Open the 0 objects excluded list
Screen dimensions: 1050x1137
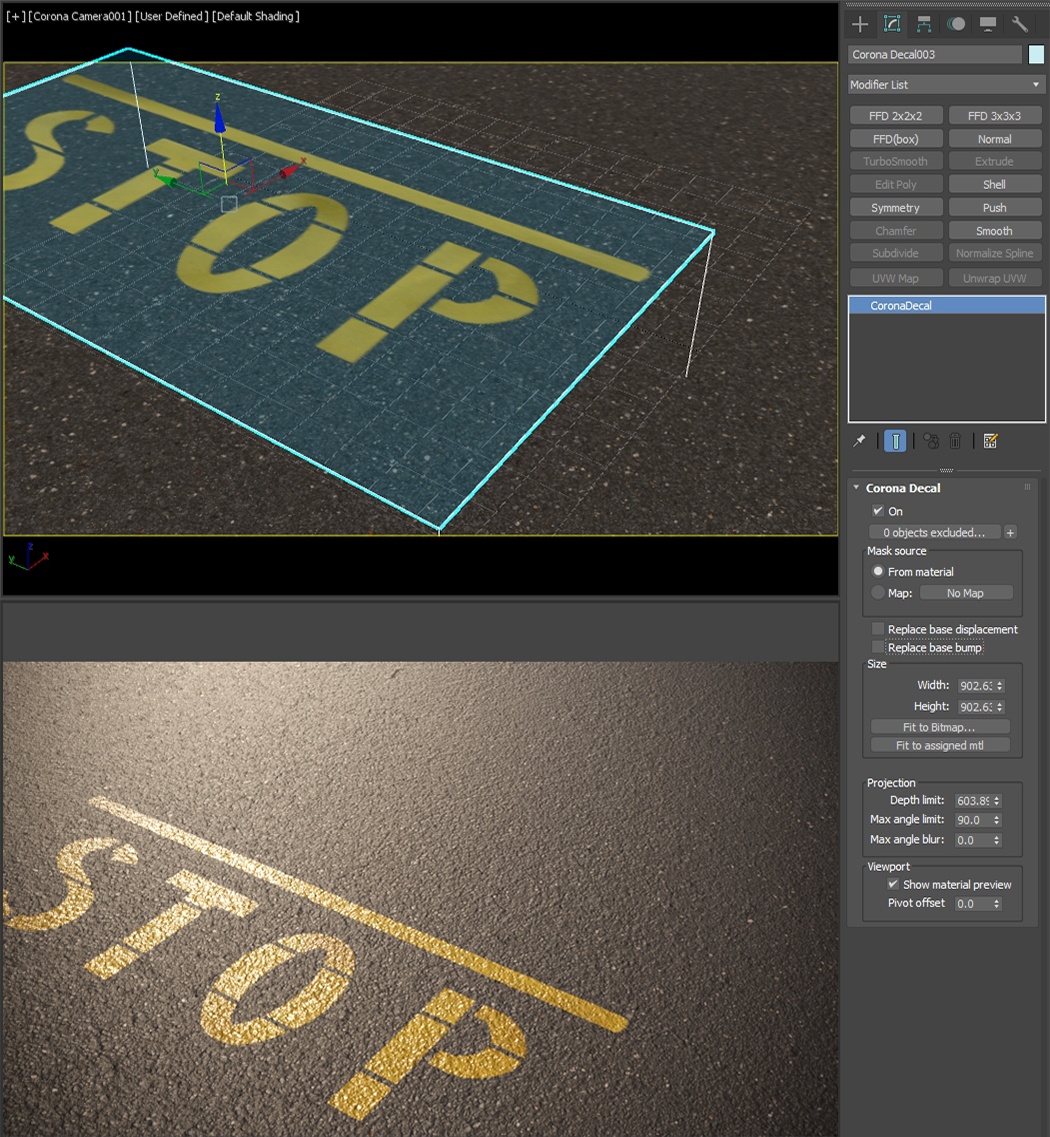click(934, 532)
